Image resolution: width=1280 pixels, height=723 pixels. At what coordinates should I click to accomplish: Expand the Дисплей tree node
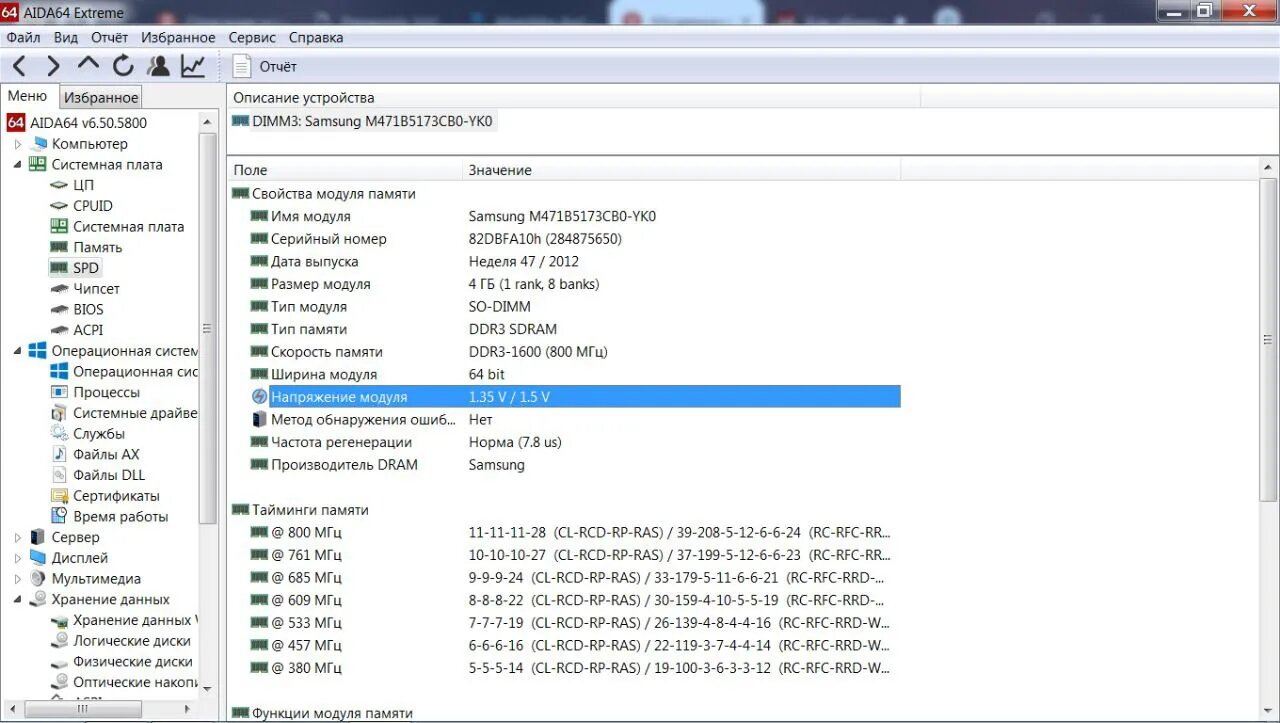coord(18,558)
